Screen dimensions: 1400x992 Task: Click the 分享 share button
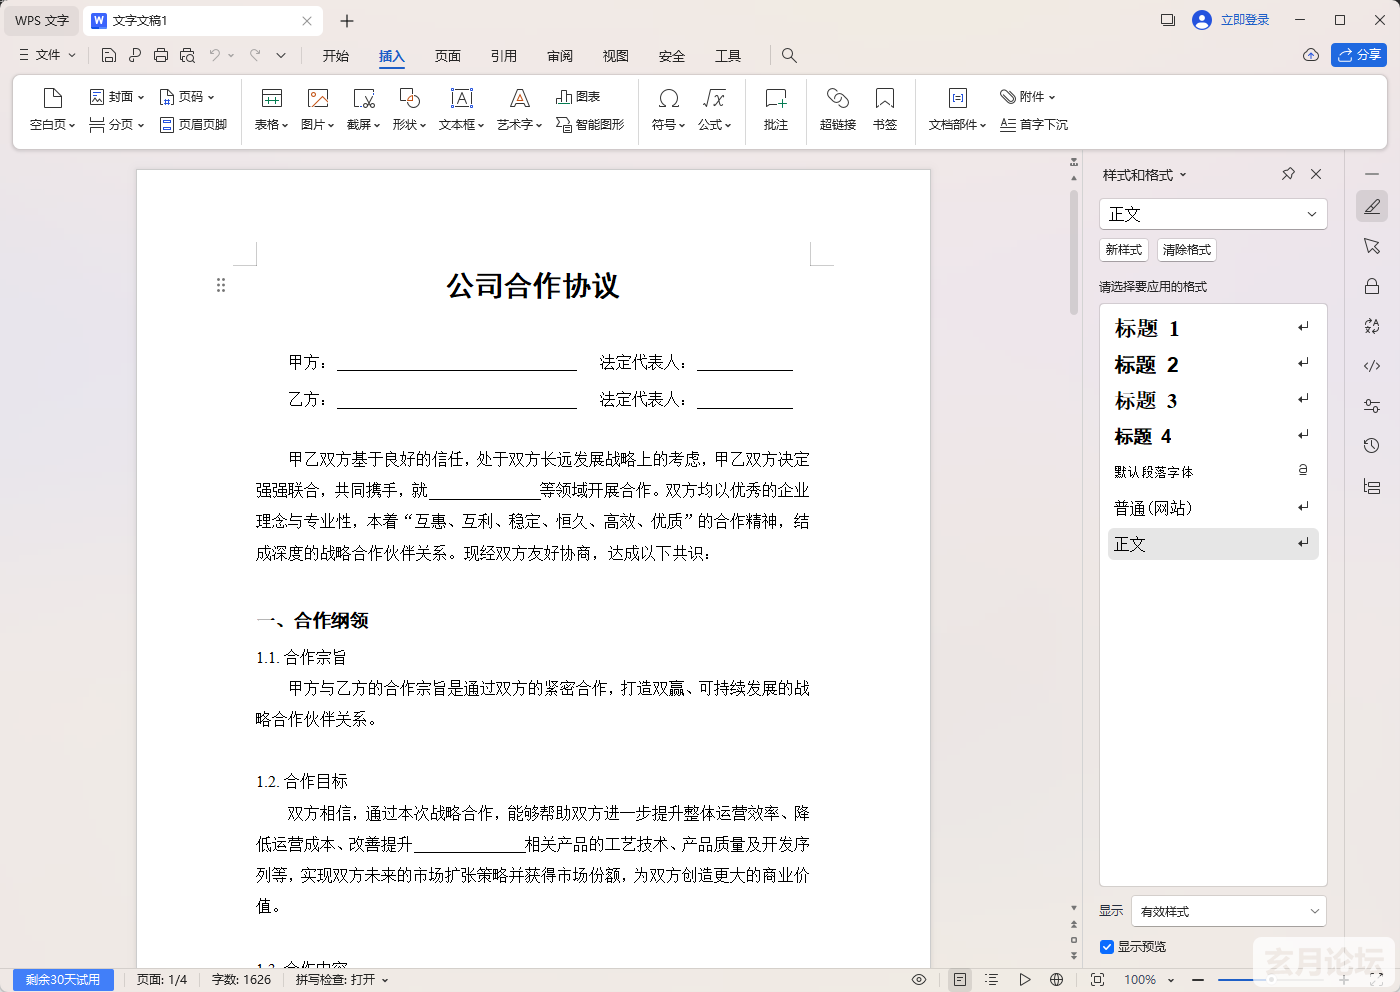pos(1359,55)
